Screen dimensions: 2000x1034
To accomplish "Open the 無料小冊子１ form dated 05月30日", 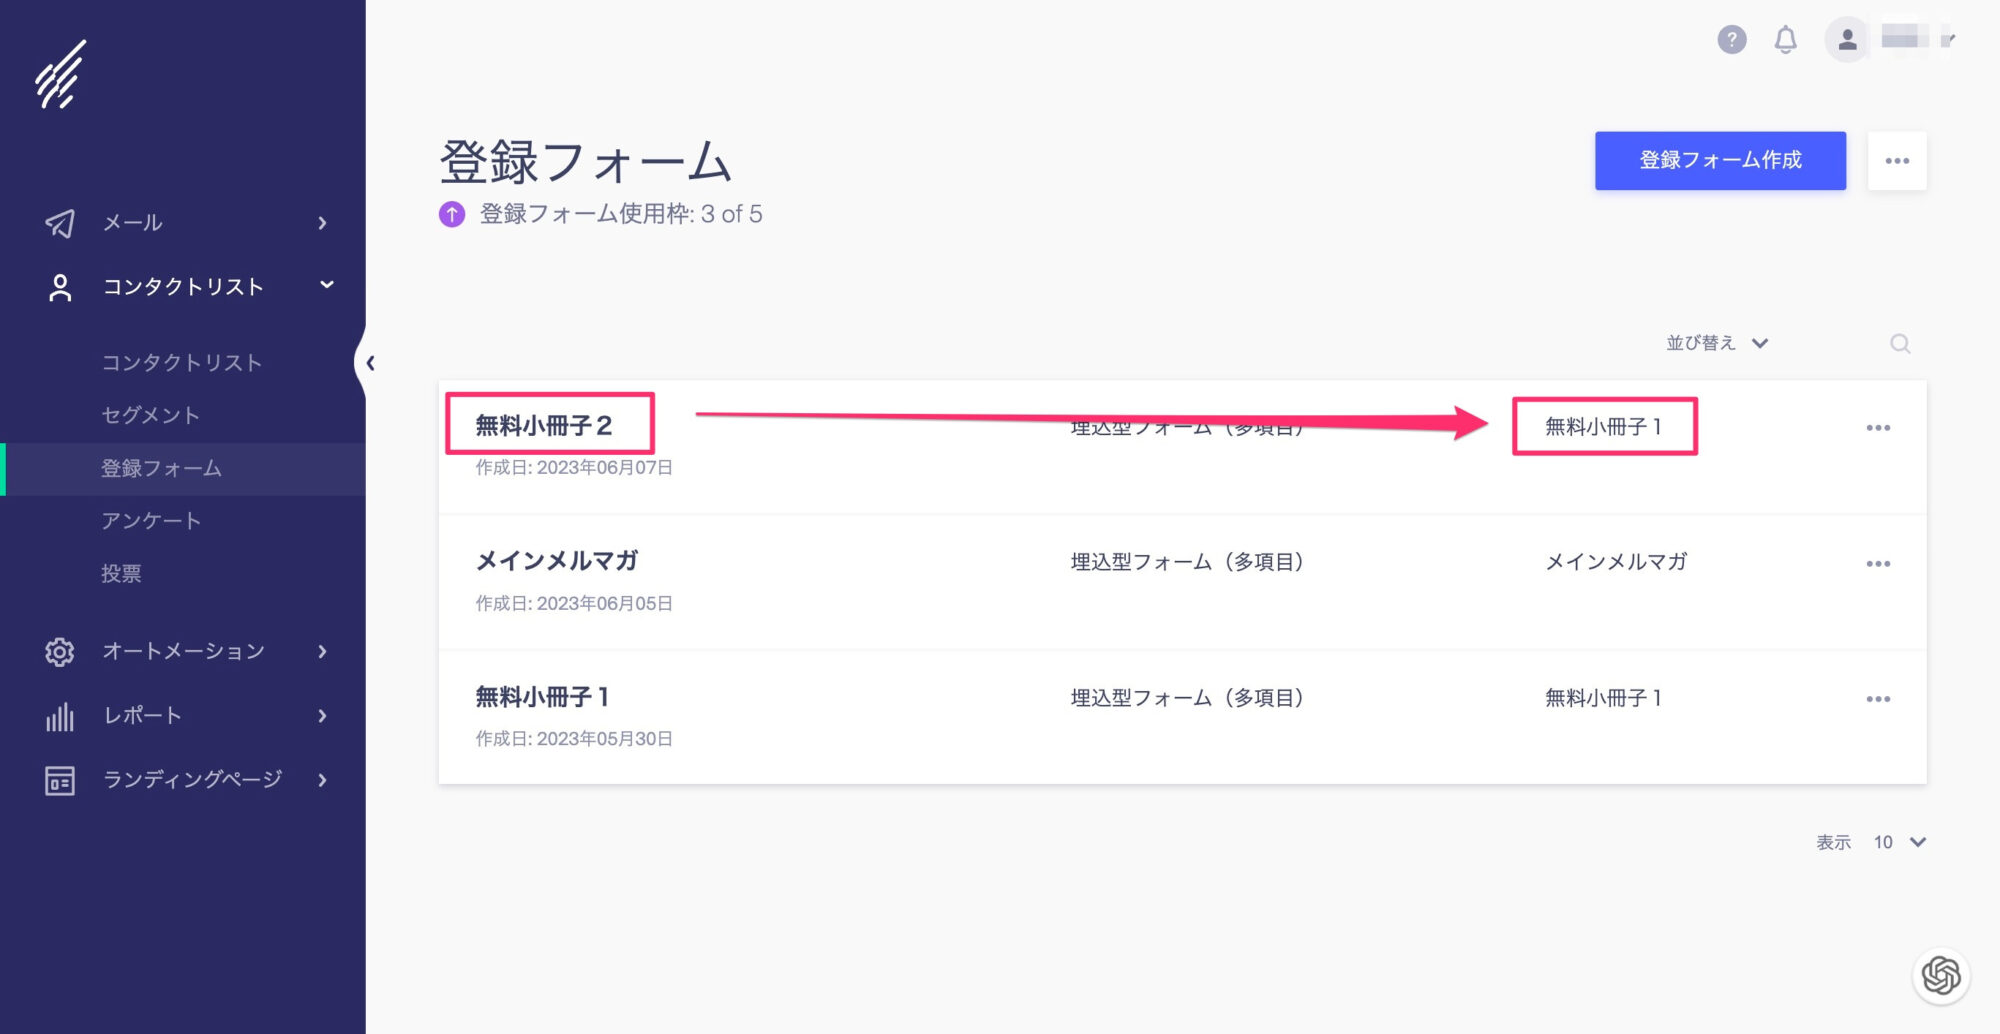I will click(543, 697).
